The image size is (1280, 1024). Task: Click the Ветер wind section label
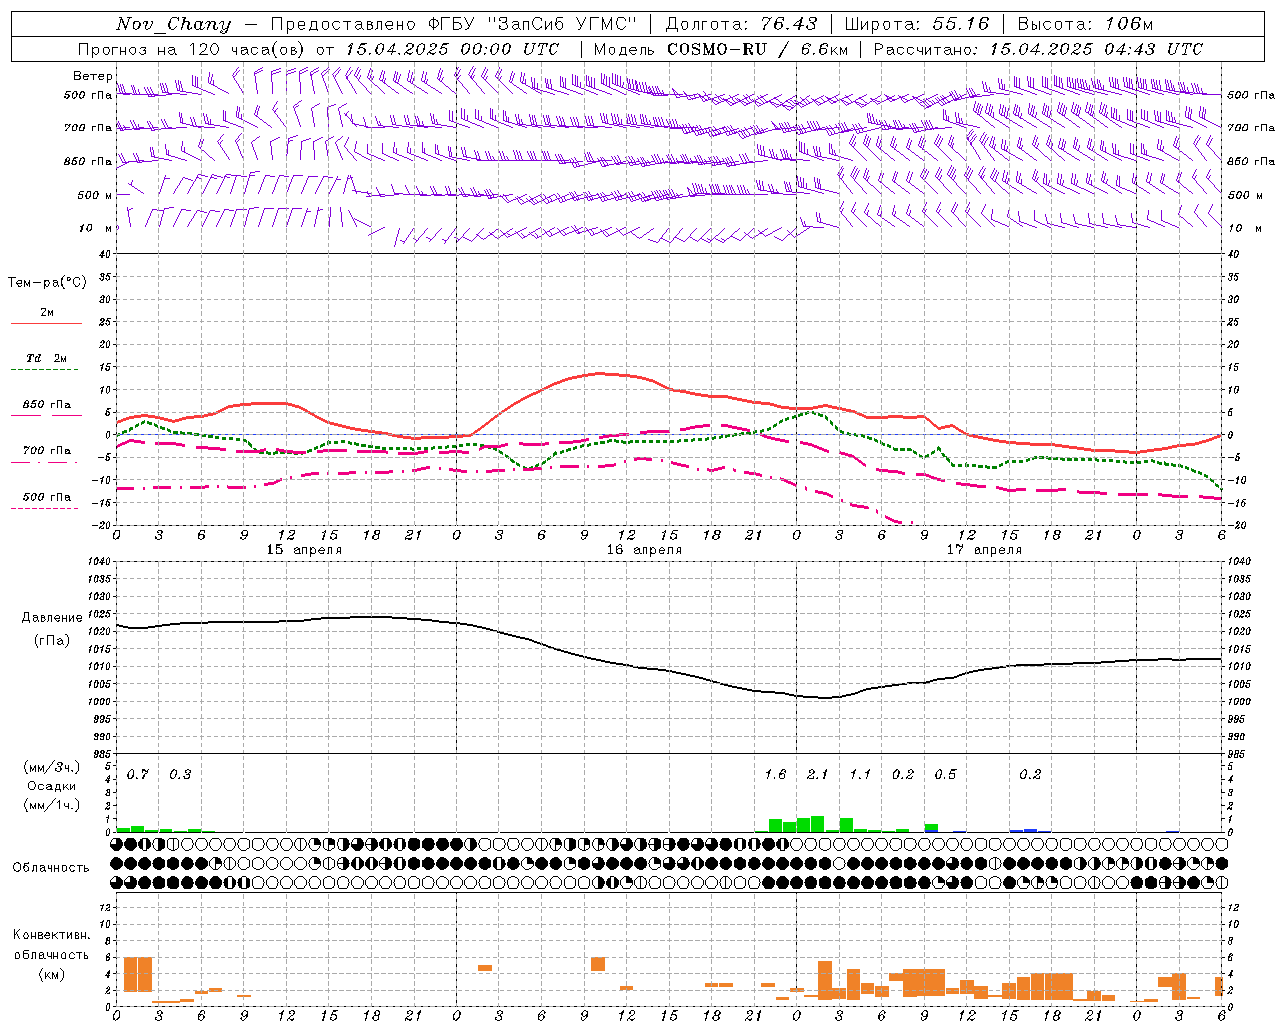click(92, 76)
